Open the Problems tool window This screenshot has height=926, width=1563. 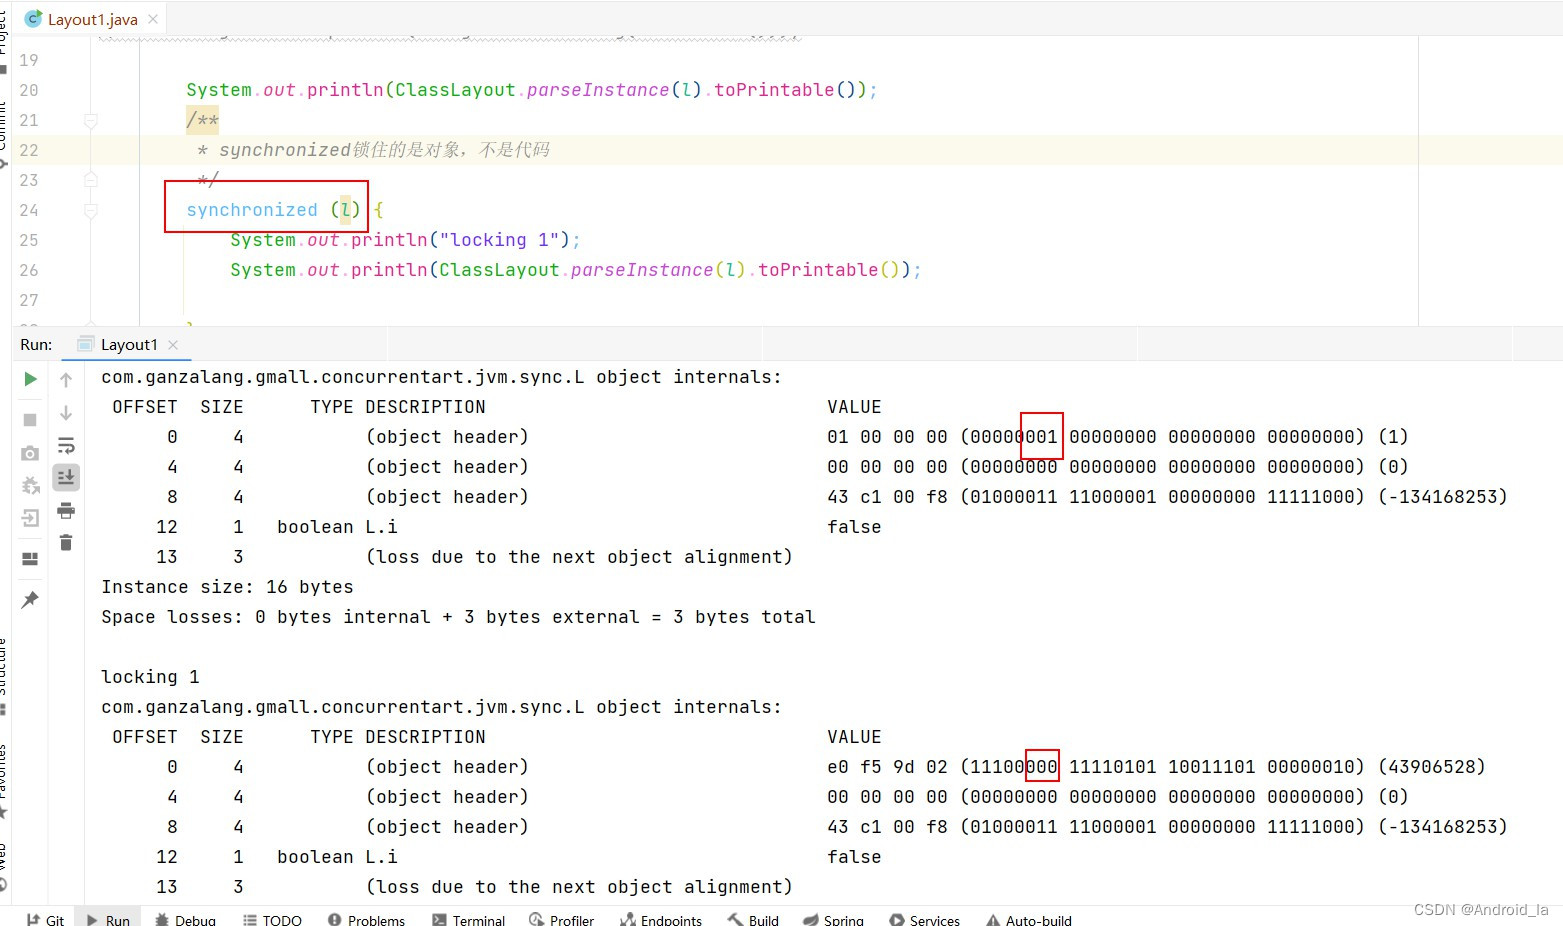tap(366, 919)
